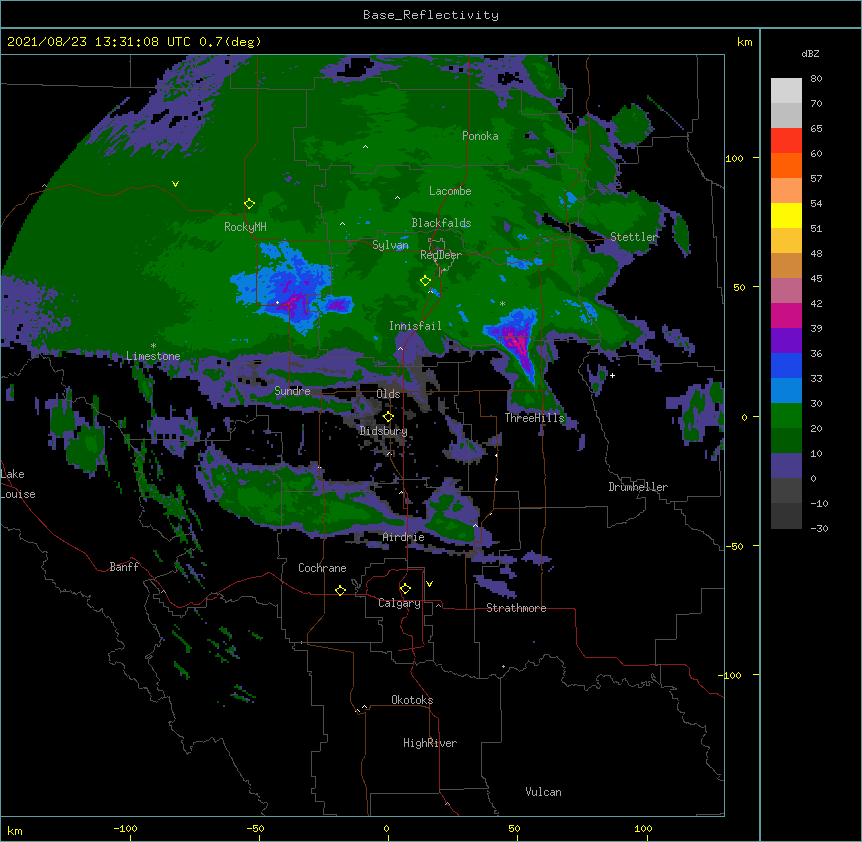Click the Sylvan label on the map
Viewport: 862px width, 842px height.
tap(390, 245)
